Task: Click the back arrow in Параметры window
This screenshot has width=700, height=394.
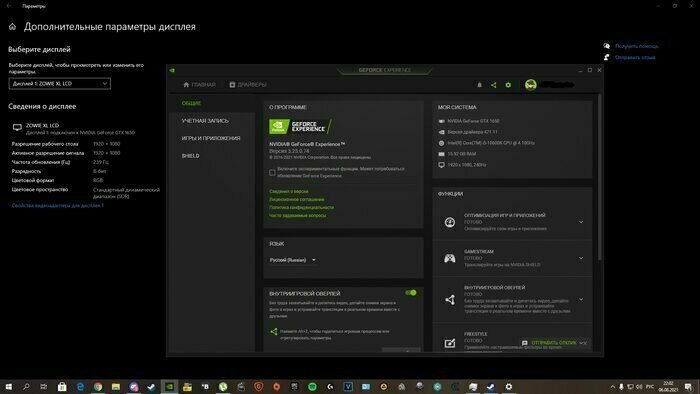Action: [8, 6]
